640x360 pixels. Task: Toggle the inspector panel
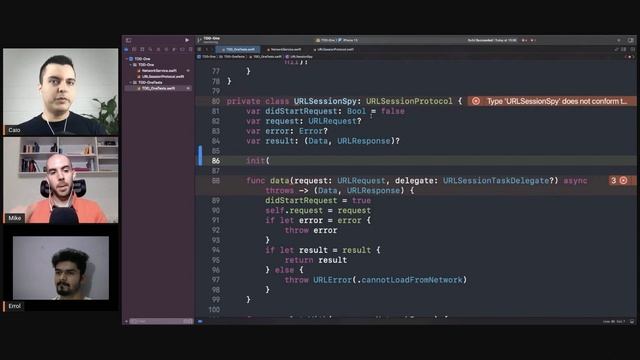coord(631,40)
